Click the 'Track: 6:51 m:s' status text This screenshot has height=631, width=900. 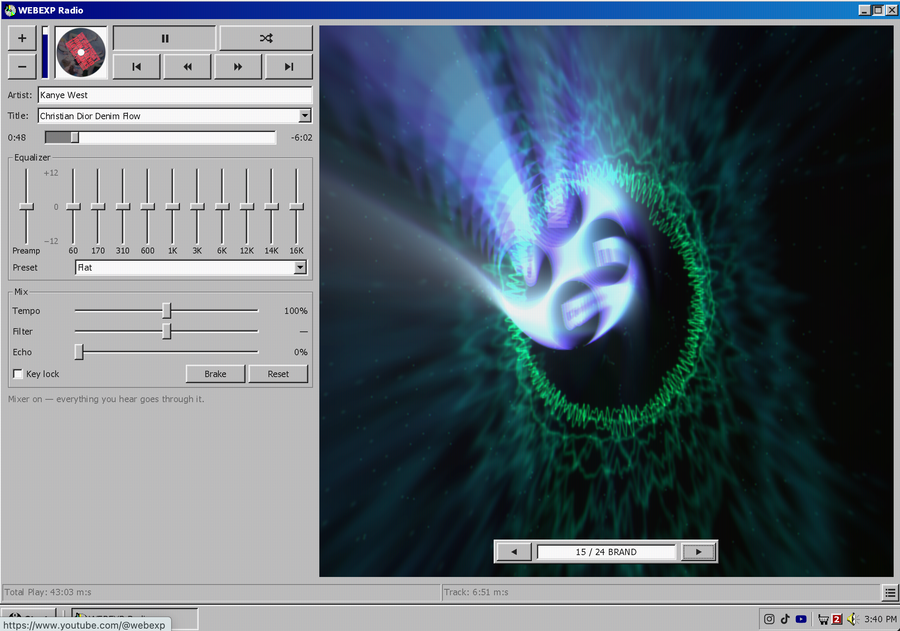(476, 592)
